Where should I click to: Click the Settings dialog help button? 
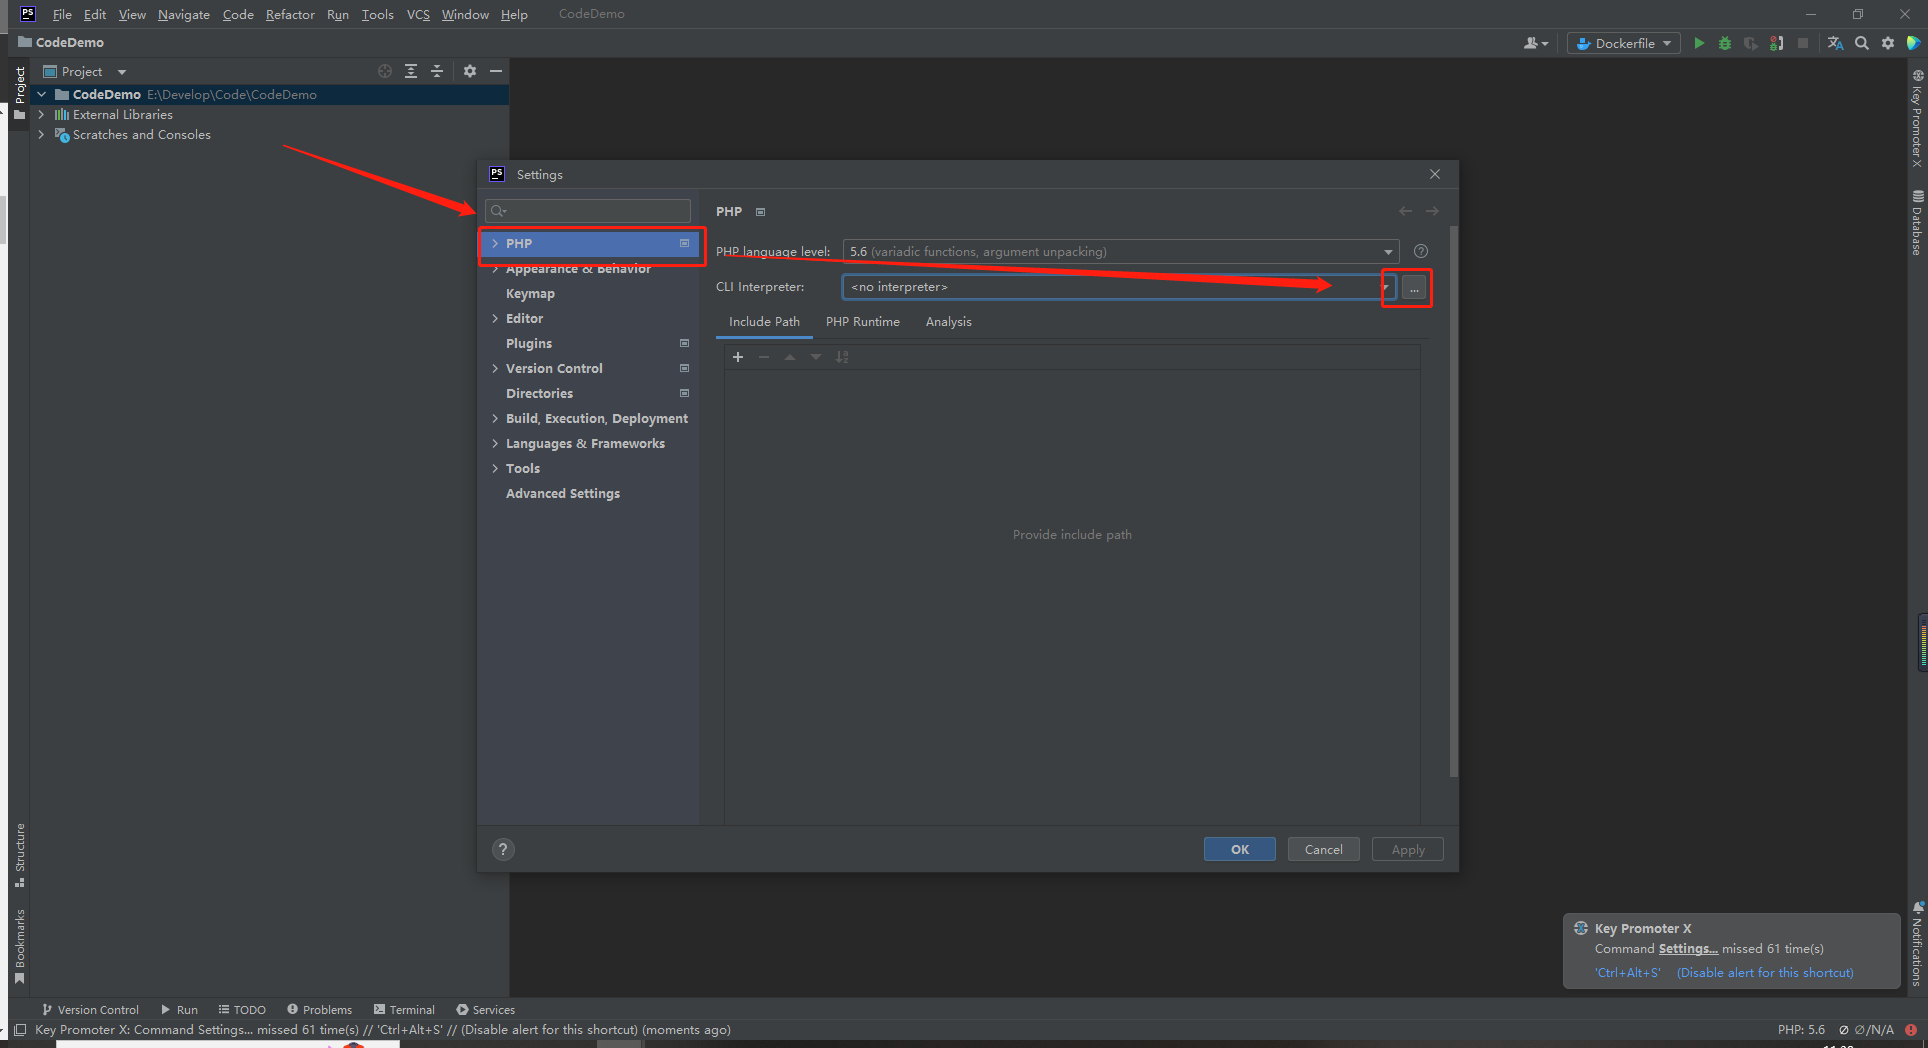click(503, 849)
